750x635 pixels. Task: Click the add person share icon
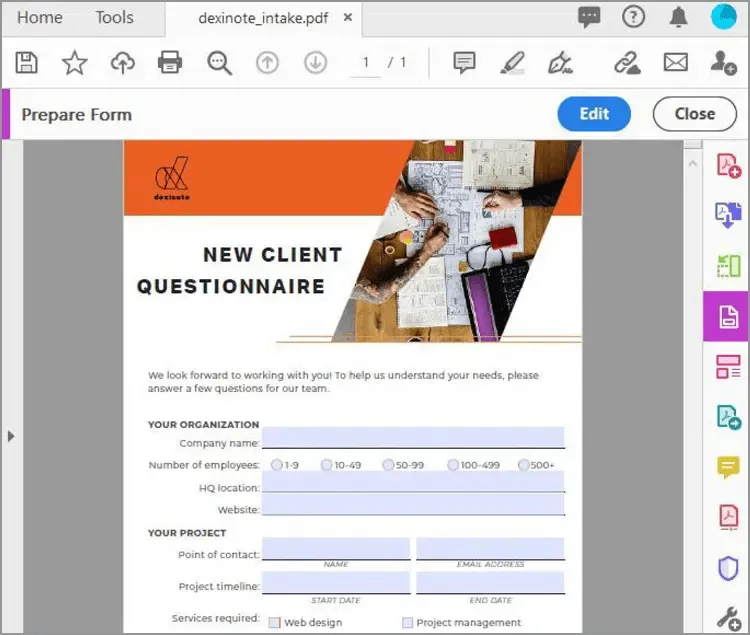pyautogui.click(x=723, y=63)
